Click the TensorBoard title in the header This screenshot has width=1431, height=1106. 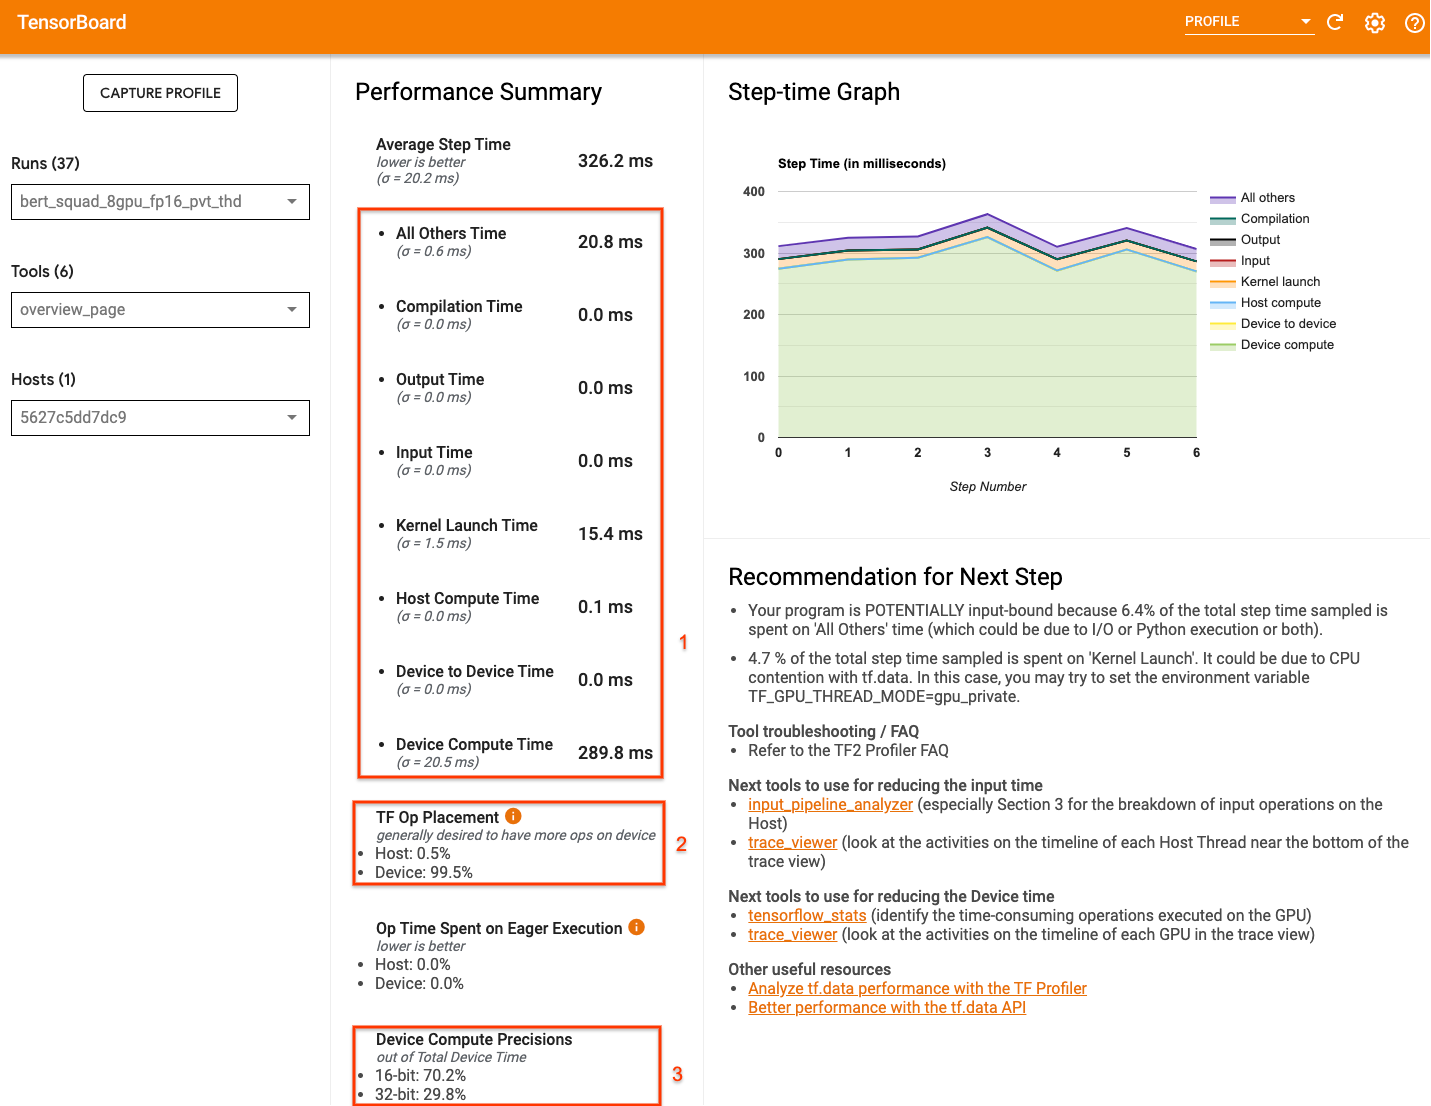click(x=71, y=21)
